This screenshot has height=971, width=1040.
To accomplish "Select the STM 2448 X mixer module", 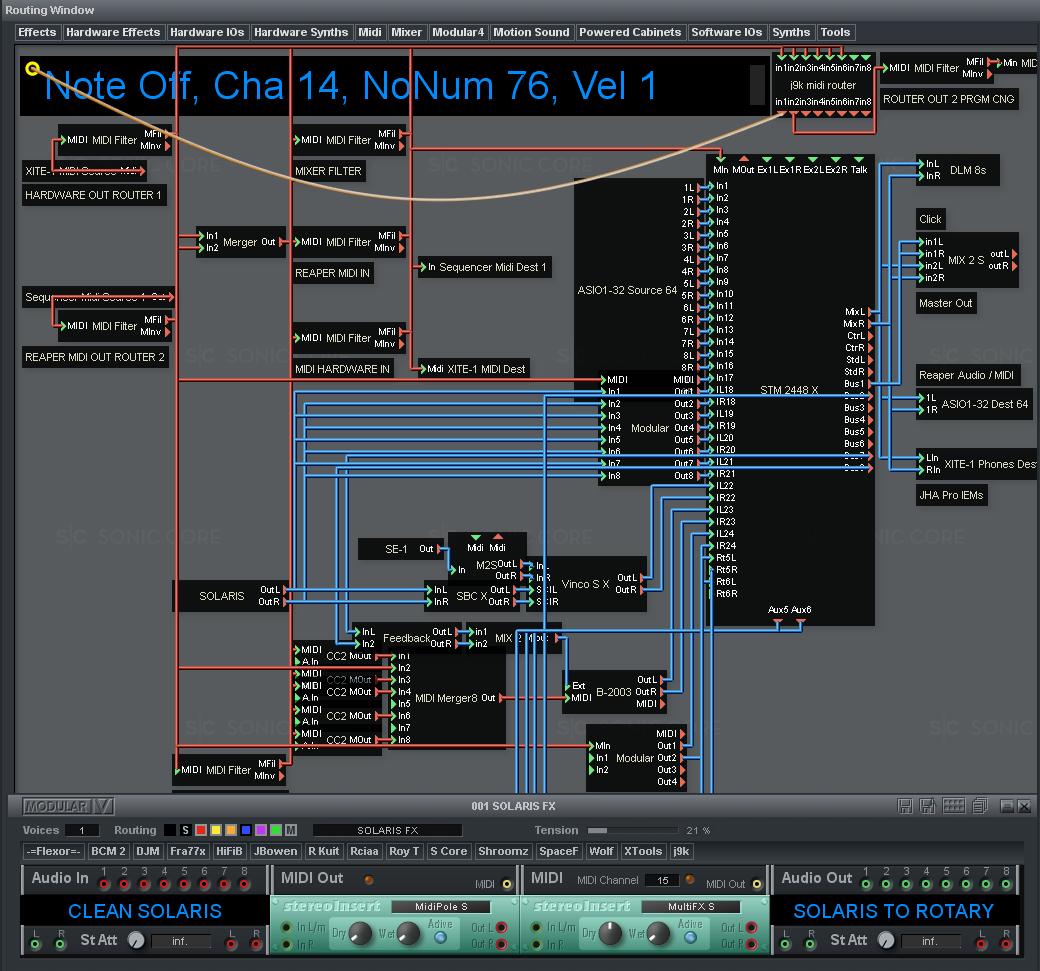I will (x=789, y=390).
